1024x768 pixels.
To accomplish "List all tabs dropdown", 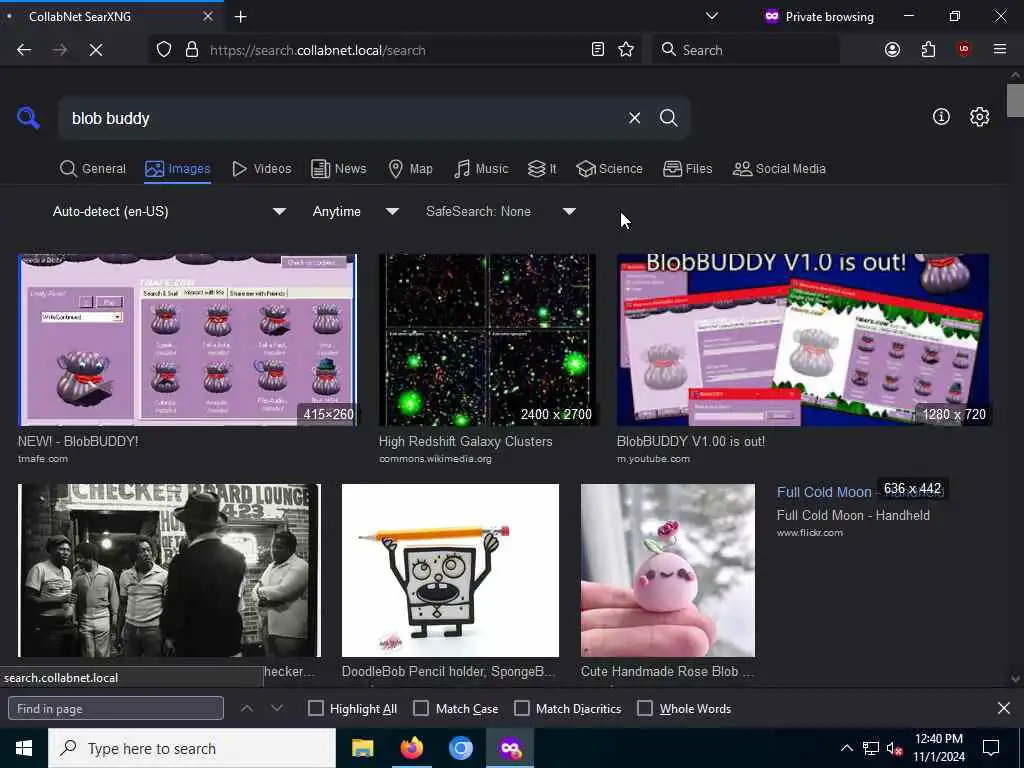I will 712,16.
